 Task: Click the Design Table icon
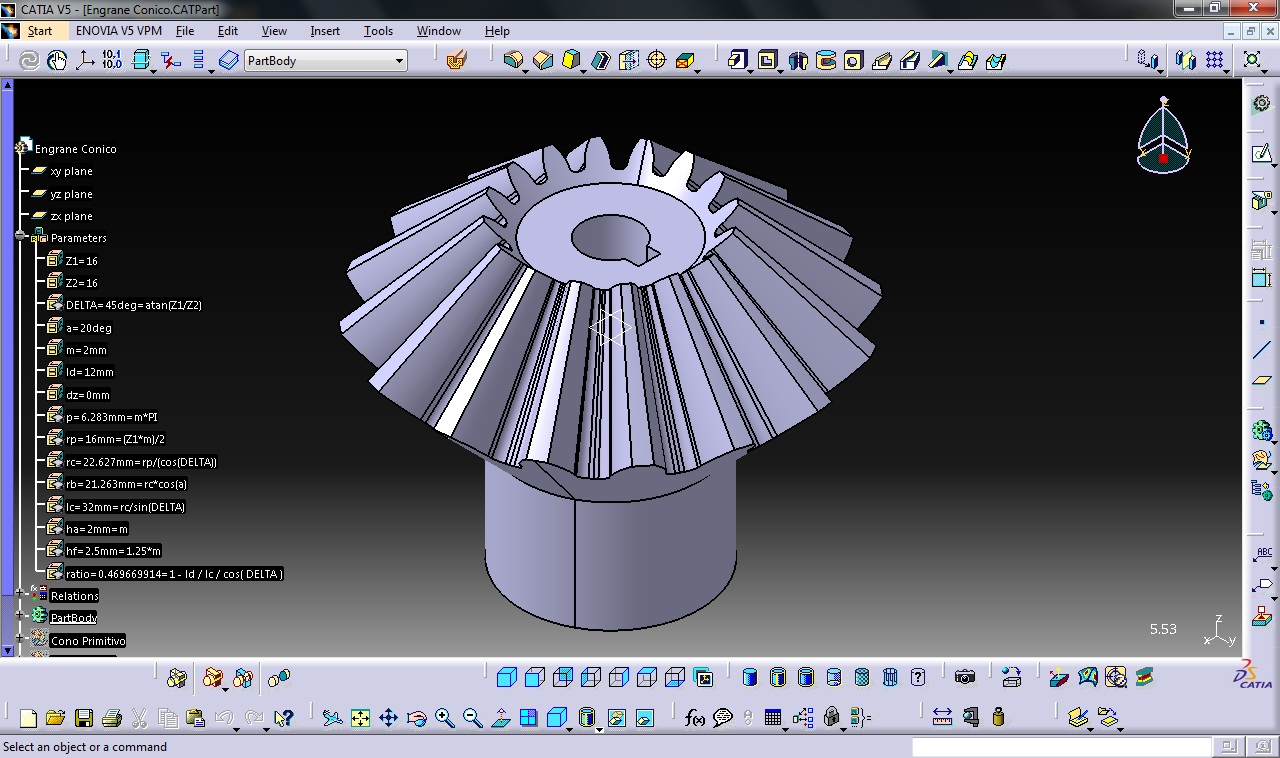click(x=772, y=718)
